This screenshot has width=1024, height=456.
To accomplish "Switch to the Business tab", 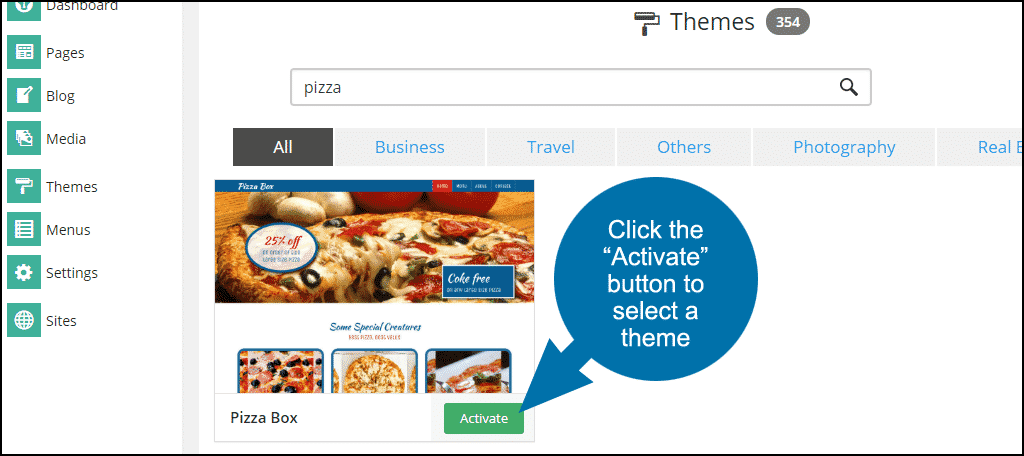I will coord(409,147).
